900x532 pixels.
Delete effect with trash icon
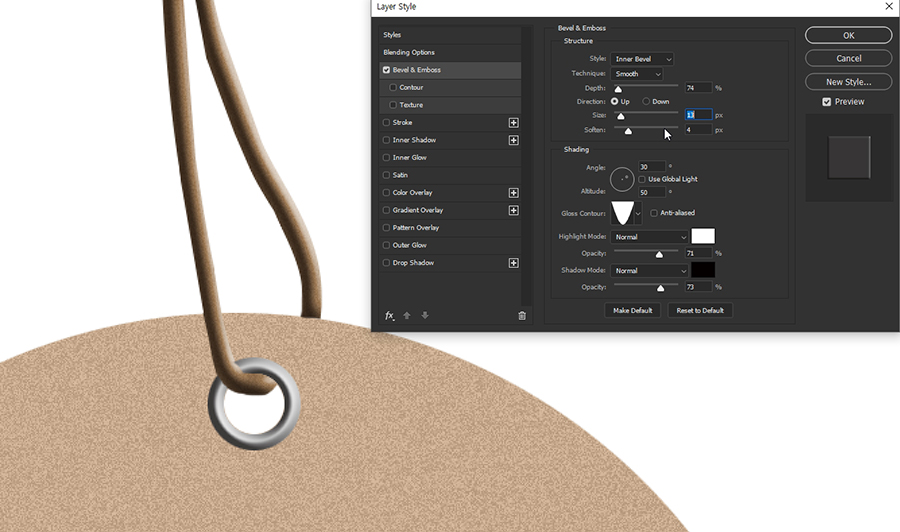tap(522, 316)
